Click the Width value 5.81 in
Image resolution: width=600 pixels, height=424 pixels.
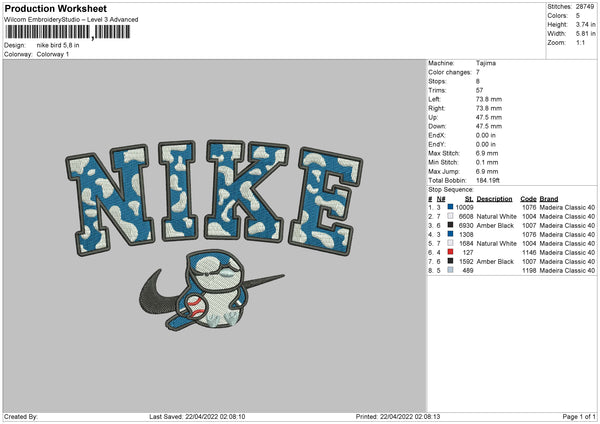(x=585, y=34)
